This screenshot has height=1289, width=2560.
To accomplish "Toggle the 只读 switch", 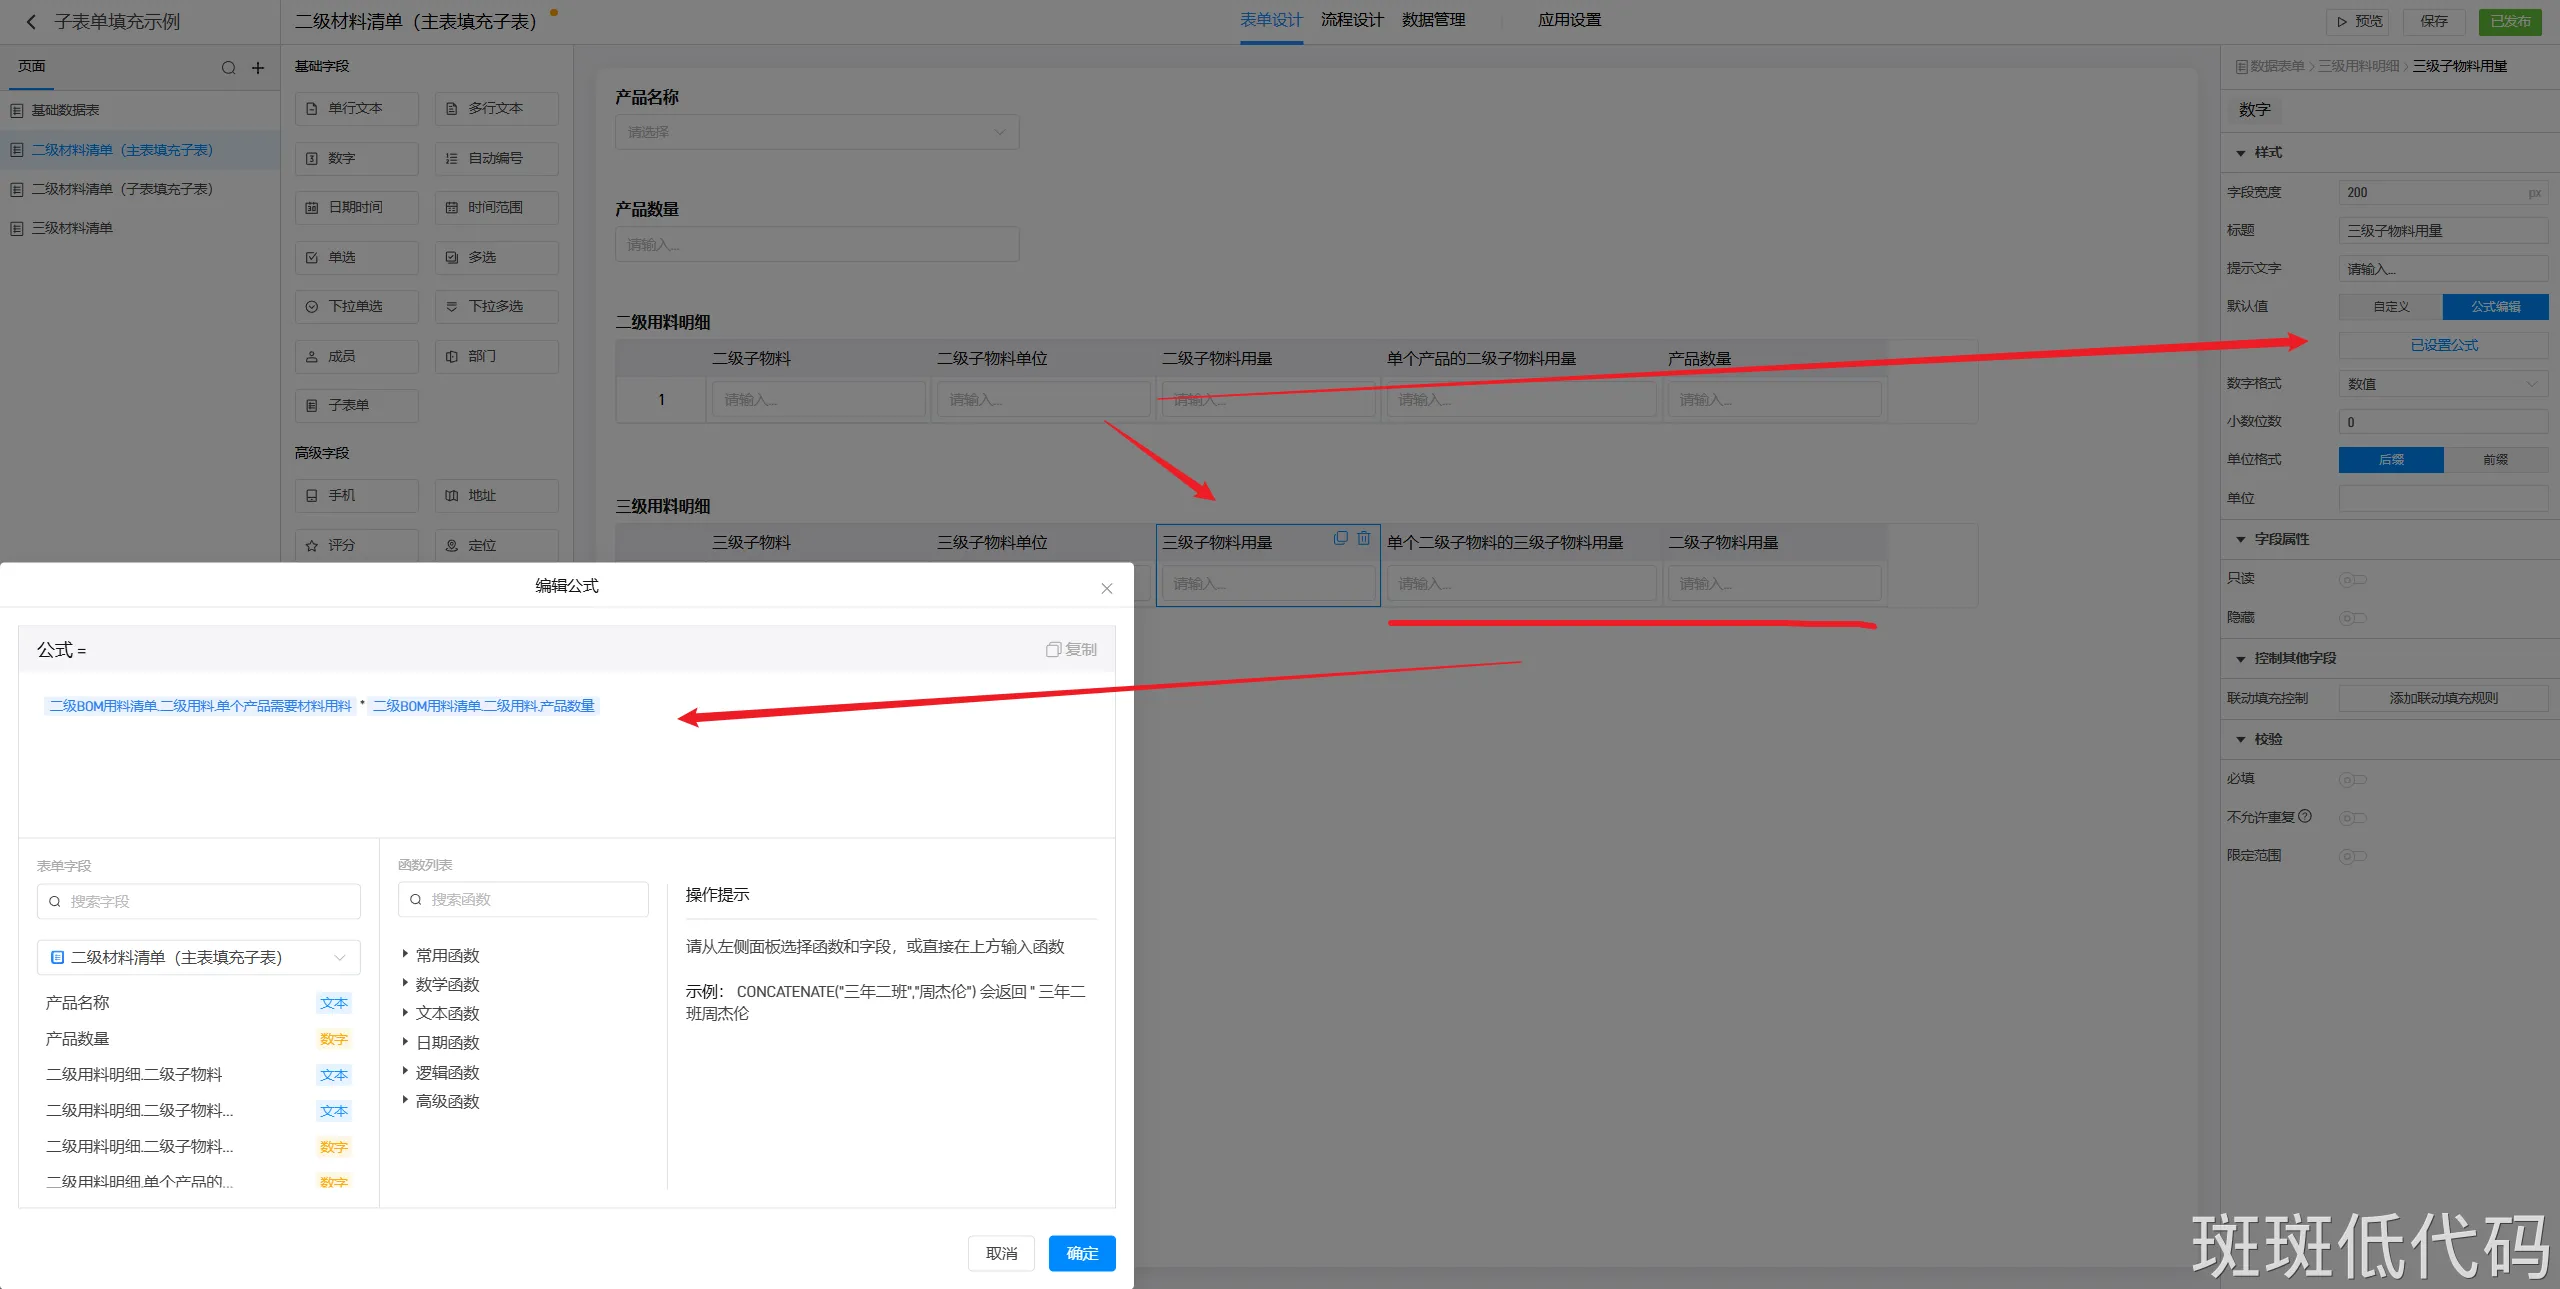I will pos(2352,579).
